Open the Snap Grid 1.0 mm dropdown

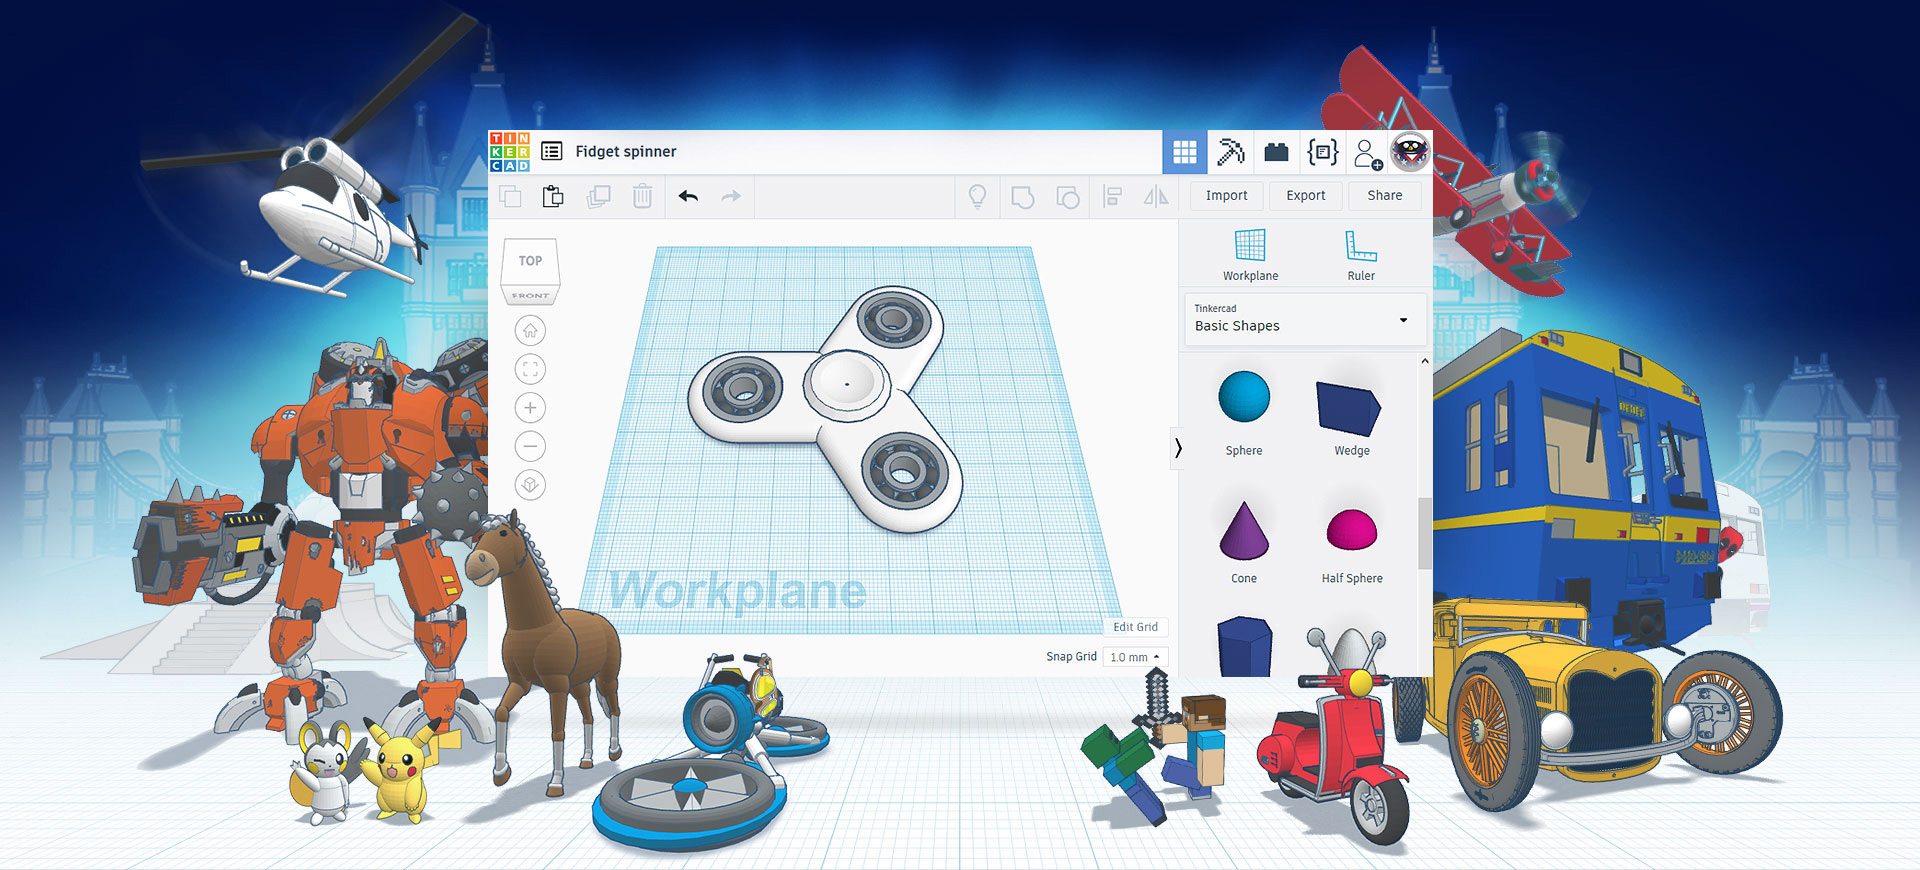(x=1135, y=657)
